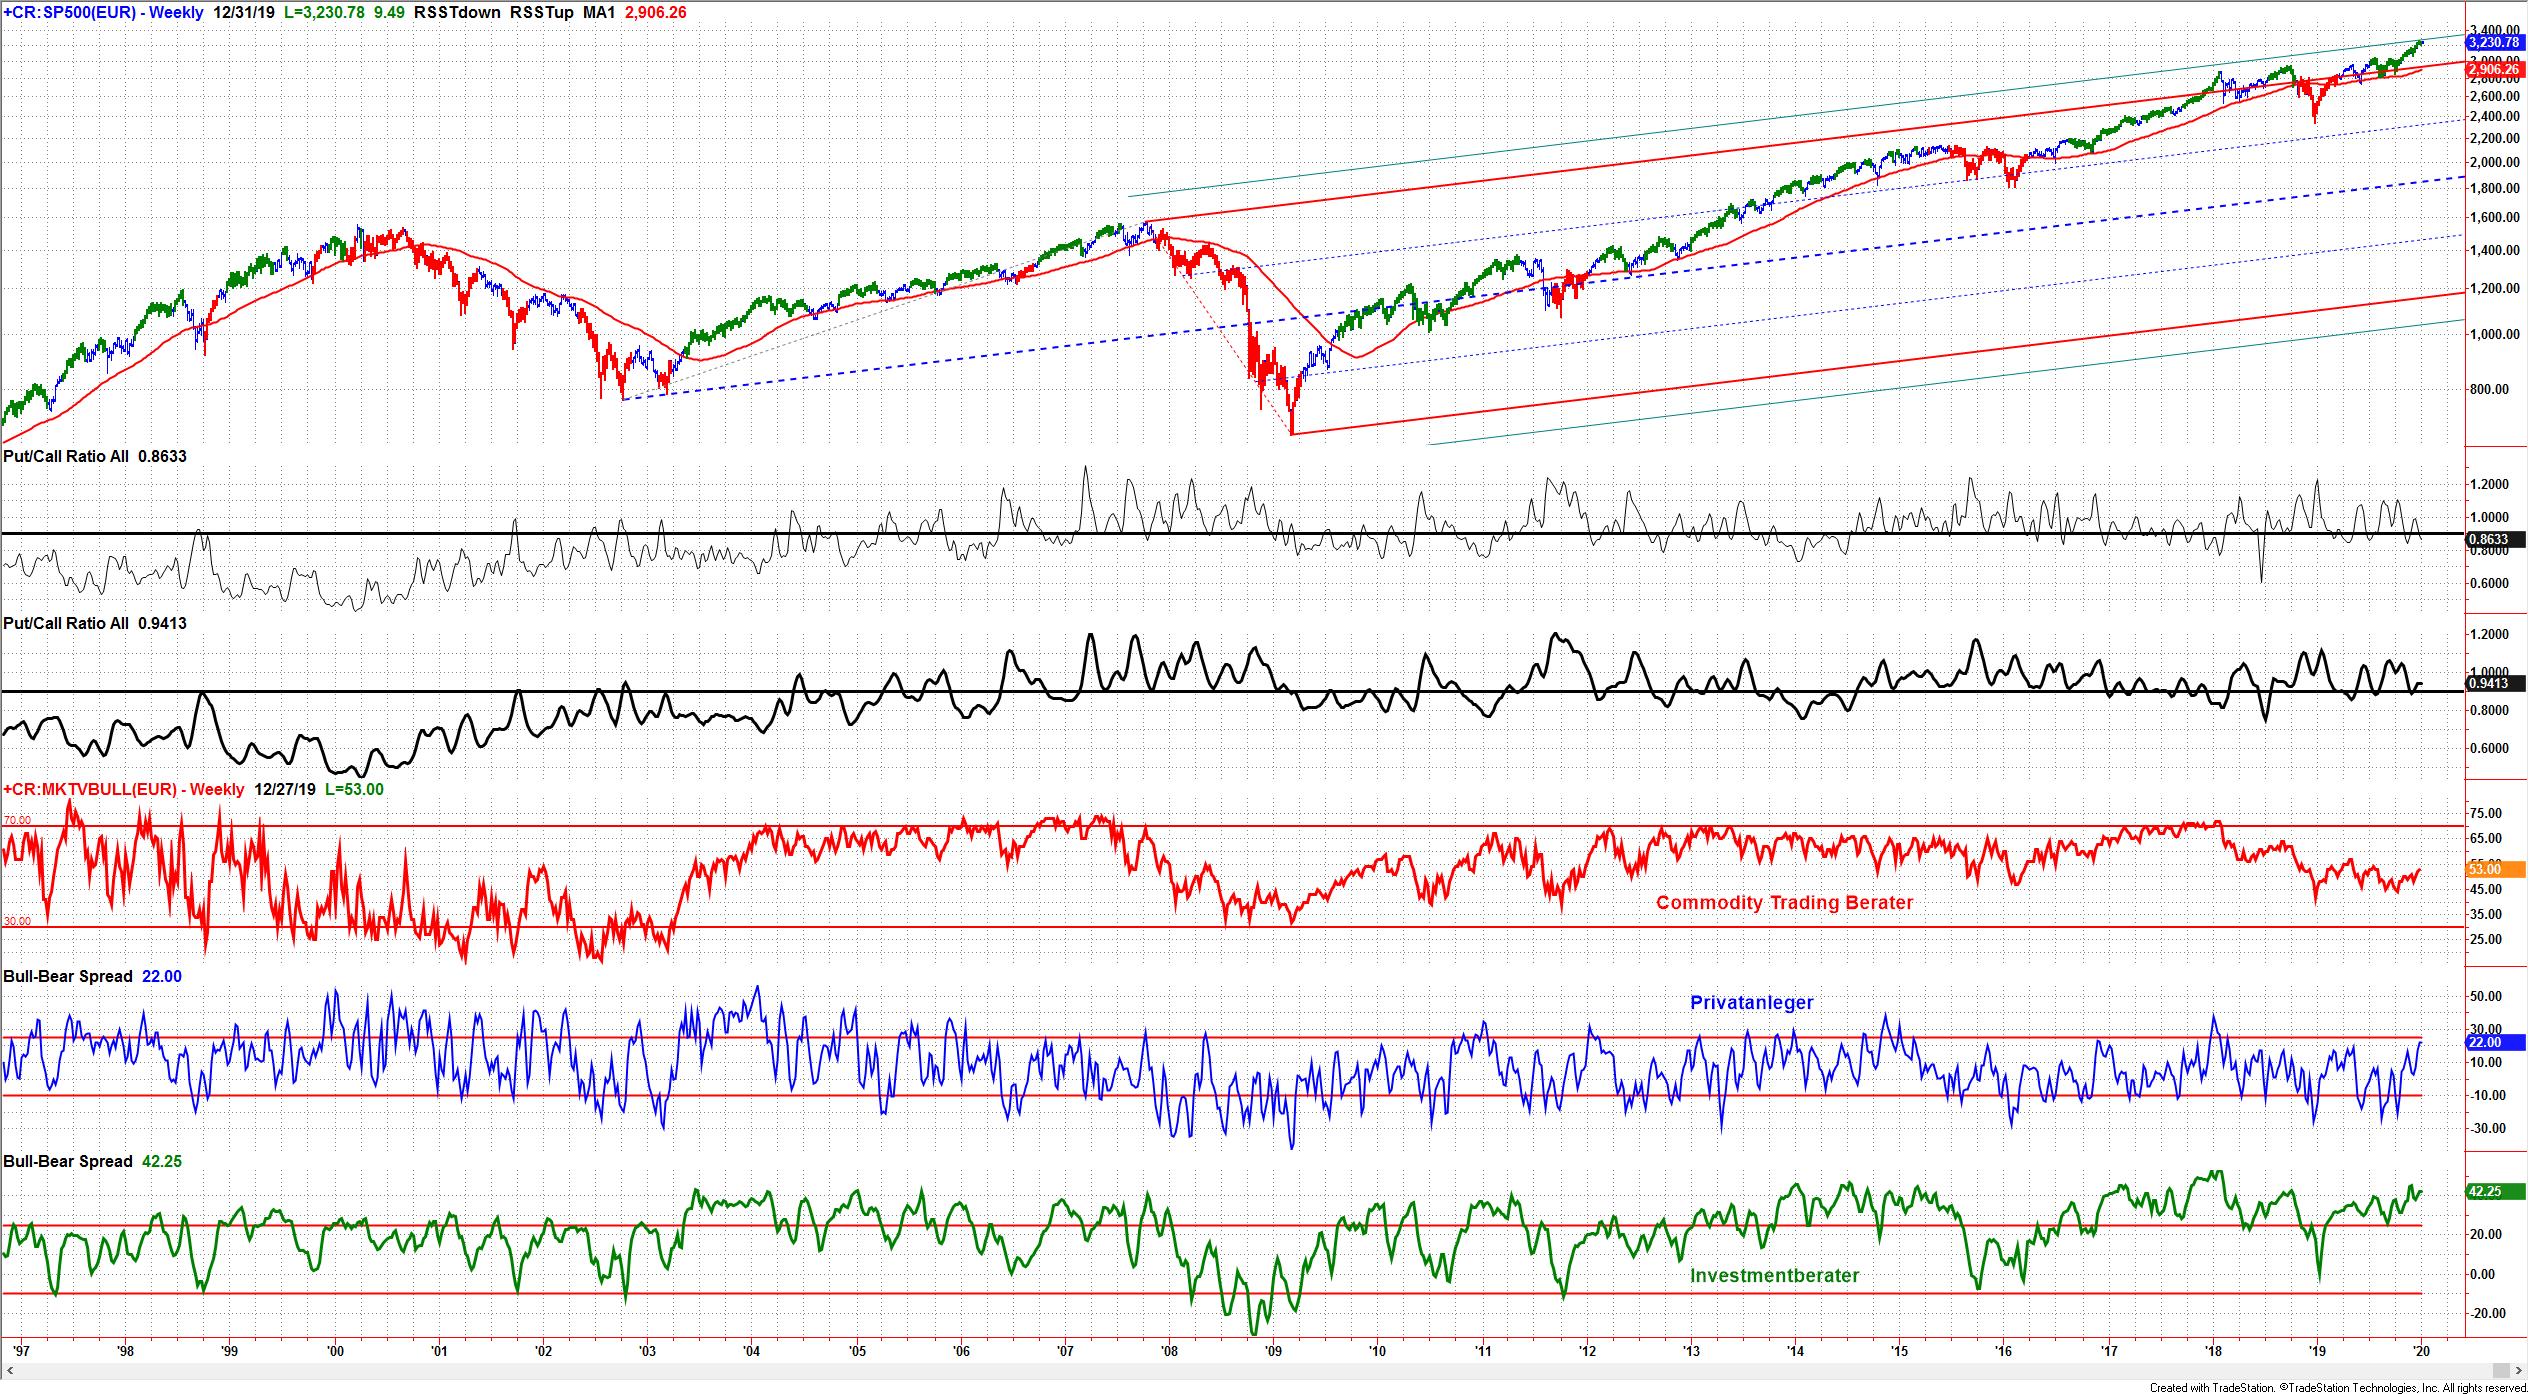Click the Commodity Trading Berater text annotation

point(1784,903)
